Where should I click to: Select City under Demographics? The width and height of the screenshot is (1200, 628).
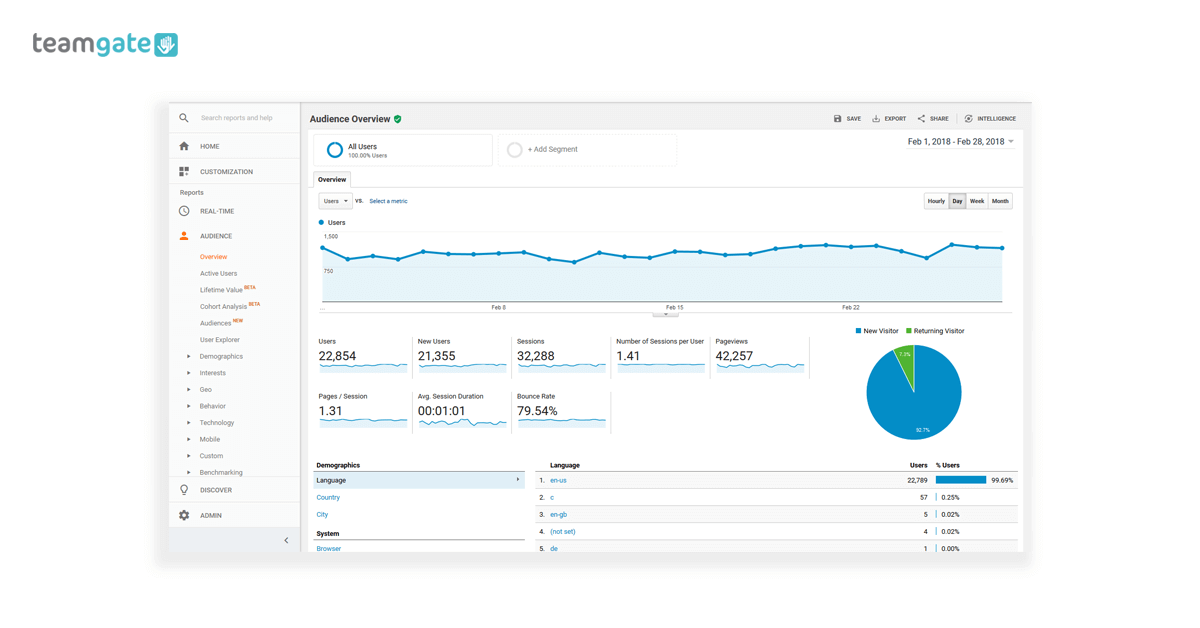322,514
